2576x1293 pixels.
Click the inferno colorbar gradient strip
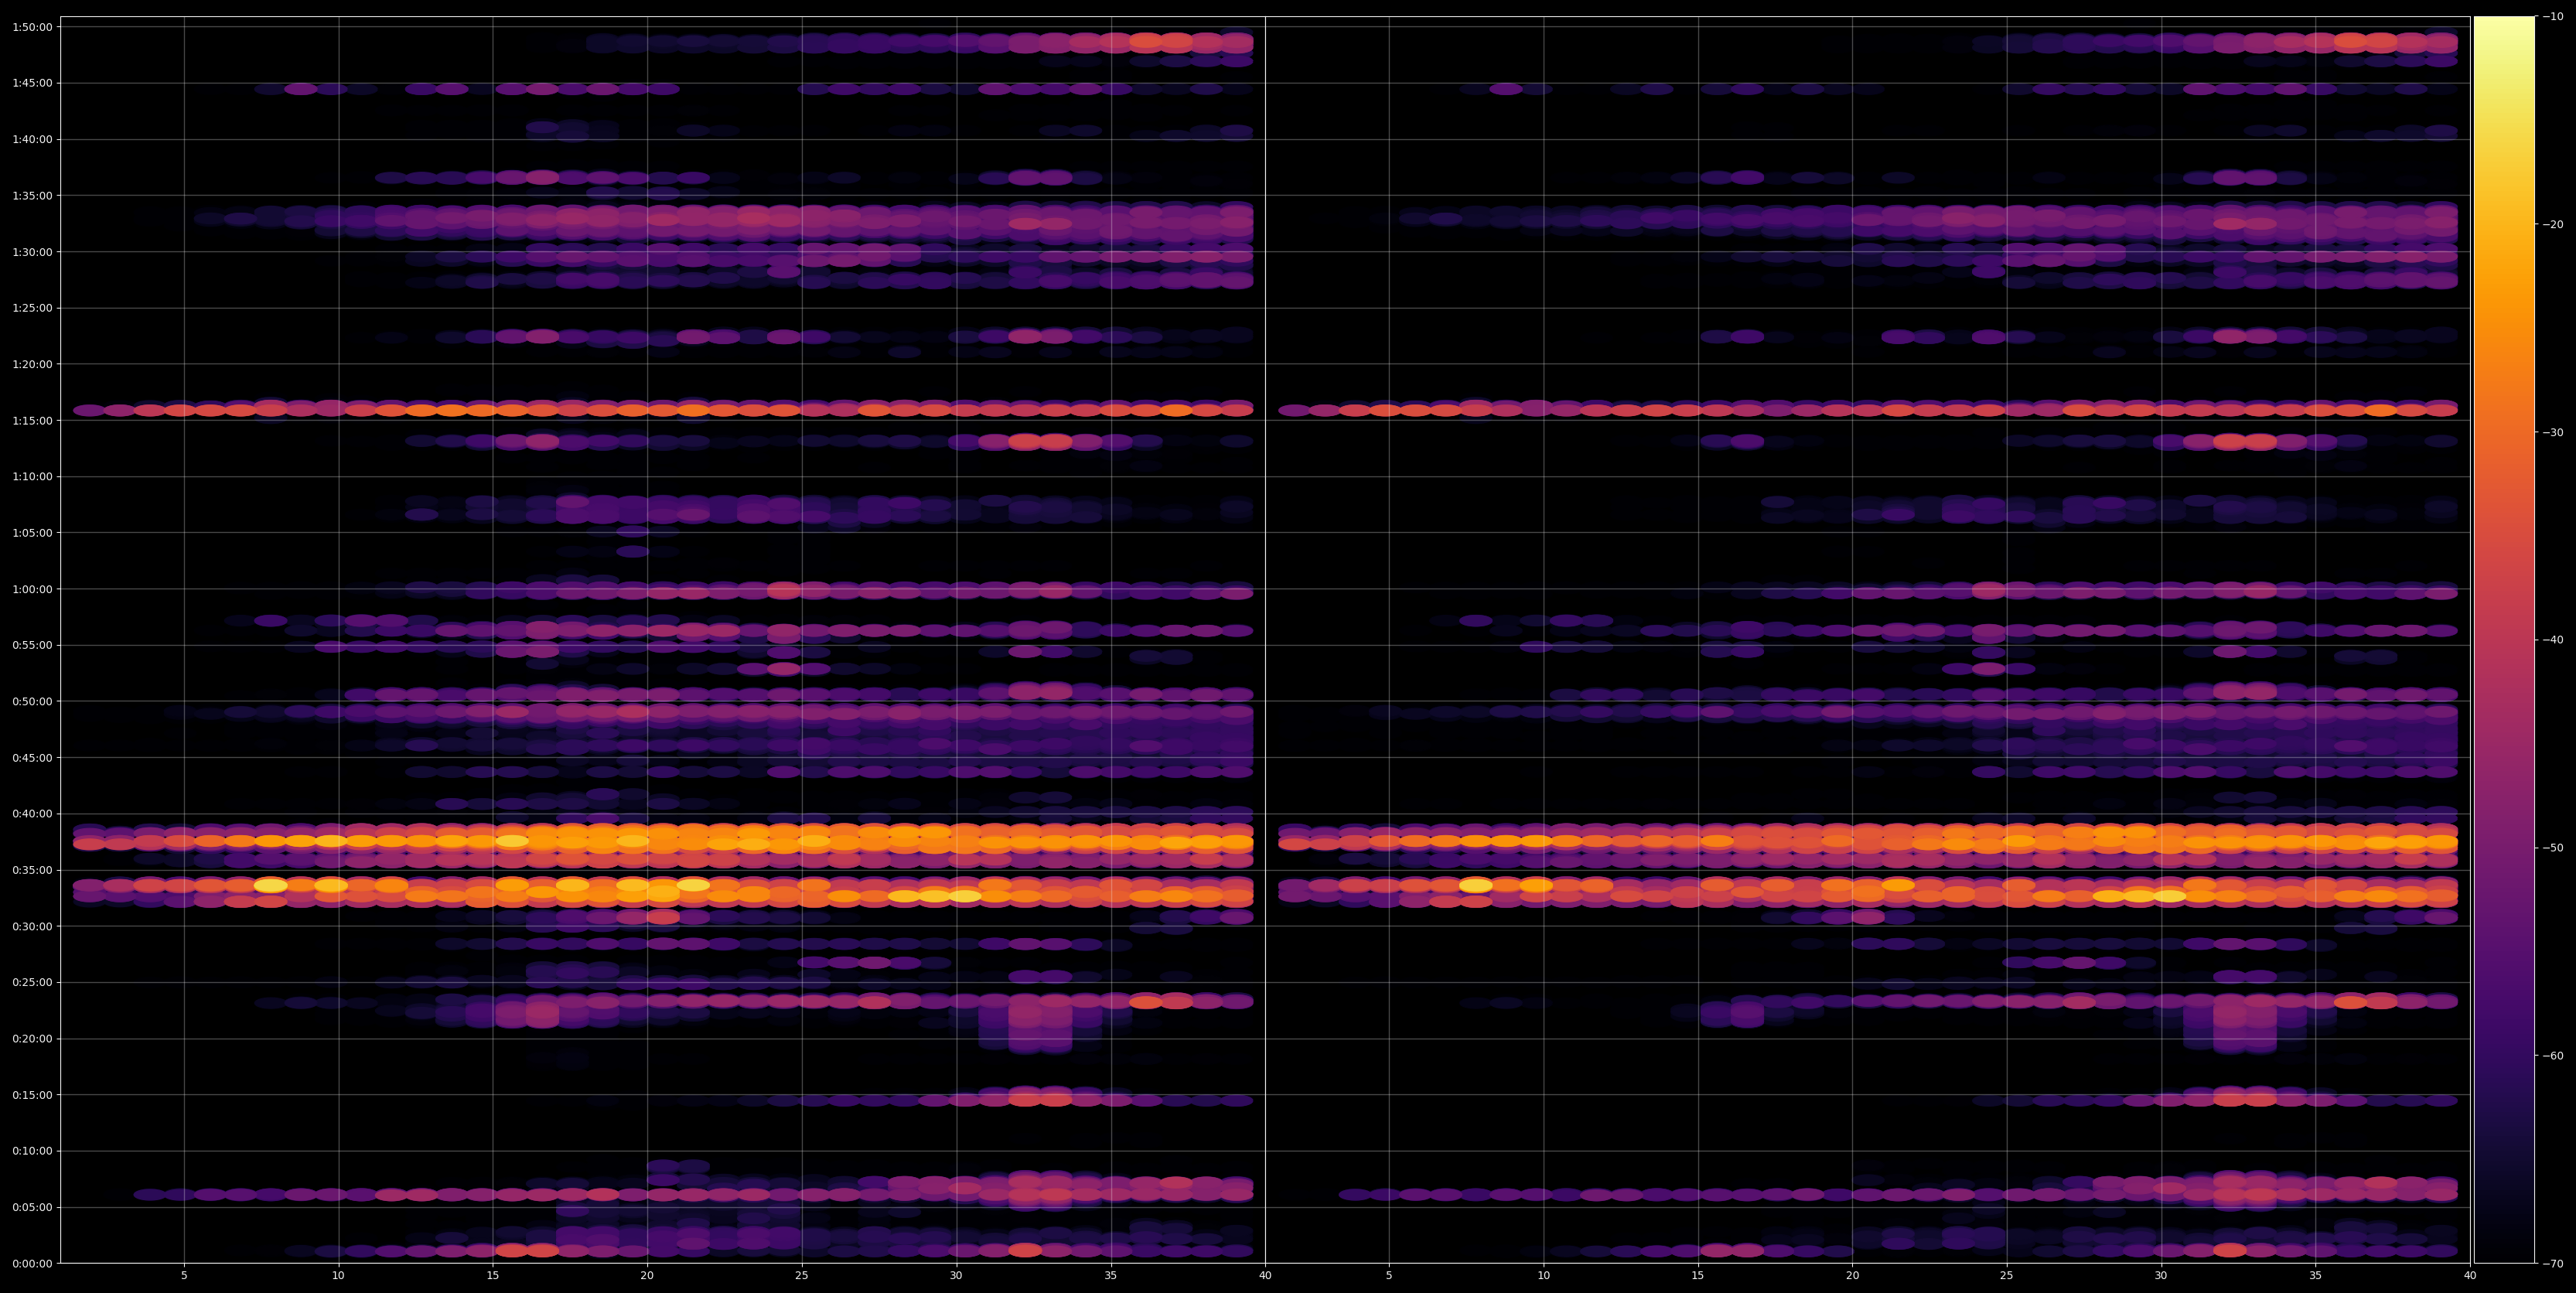point(2504,640)
